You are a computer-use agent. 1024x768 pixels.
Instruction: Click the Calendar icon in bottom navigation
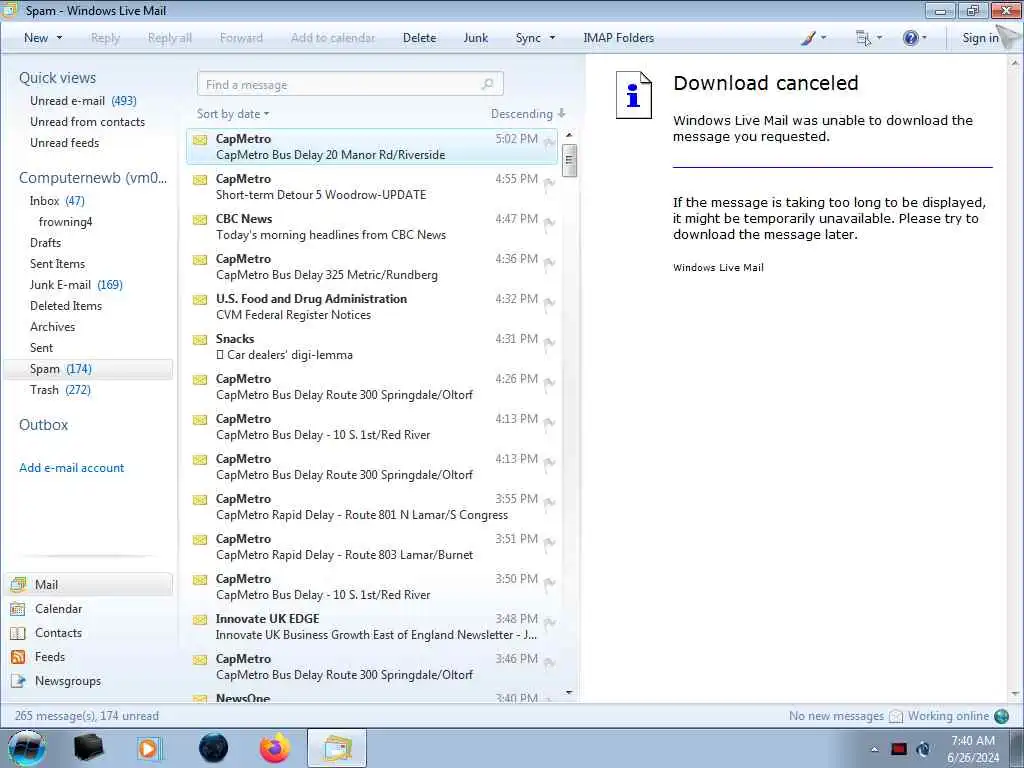pos(18,609)
